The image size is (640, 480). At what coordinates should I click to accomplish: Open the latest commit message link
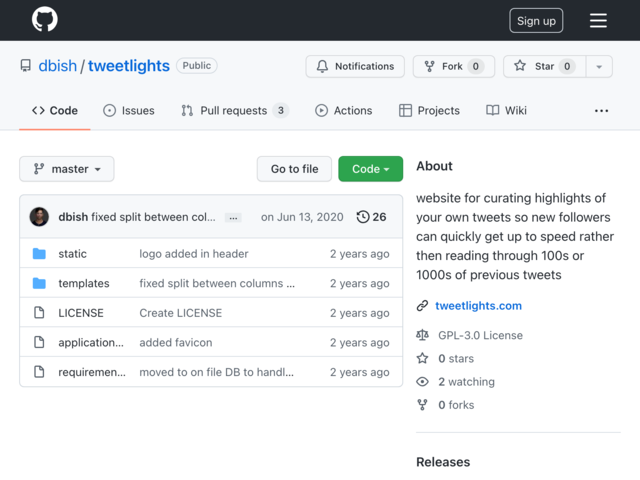point(153,217)
